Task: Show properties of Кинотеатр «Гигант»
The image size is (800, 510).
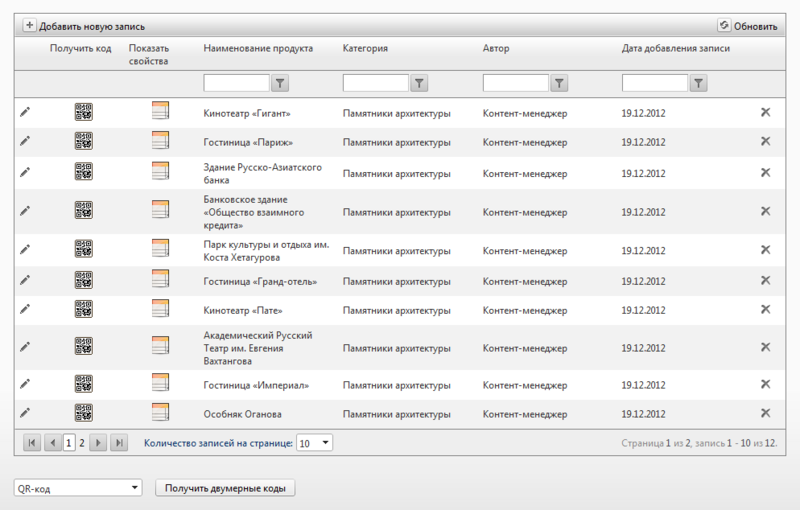Action: pos(160,111)
